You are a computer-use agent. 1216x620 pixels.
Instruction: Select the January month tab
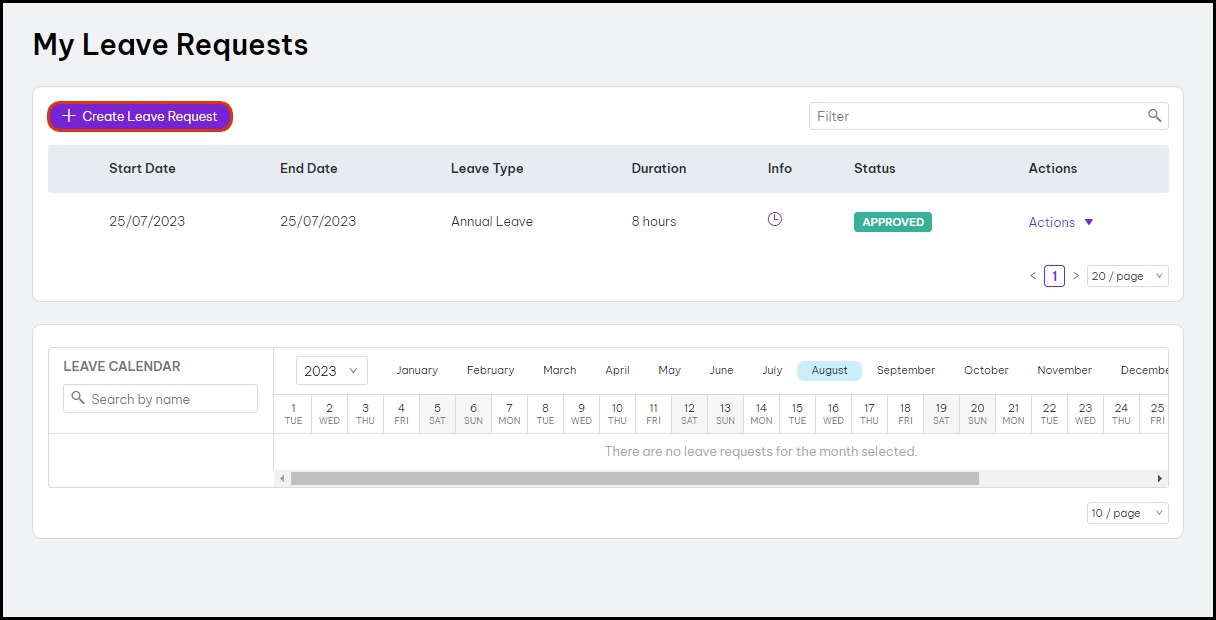pyautogui.click(x=417, y=370)
